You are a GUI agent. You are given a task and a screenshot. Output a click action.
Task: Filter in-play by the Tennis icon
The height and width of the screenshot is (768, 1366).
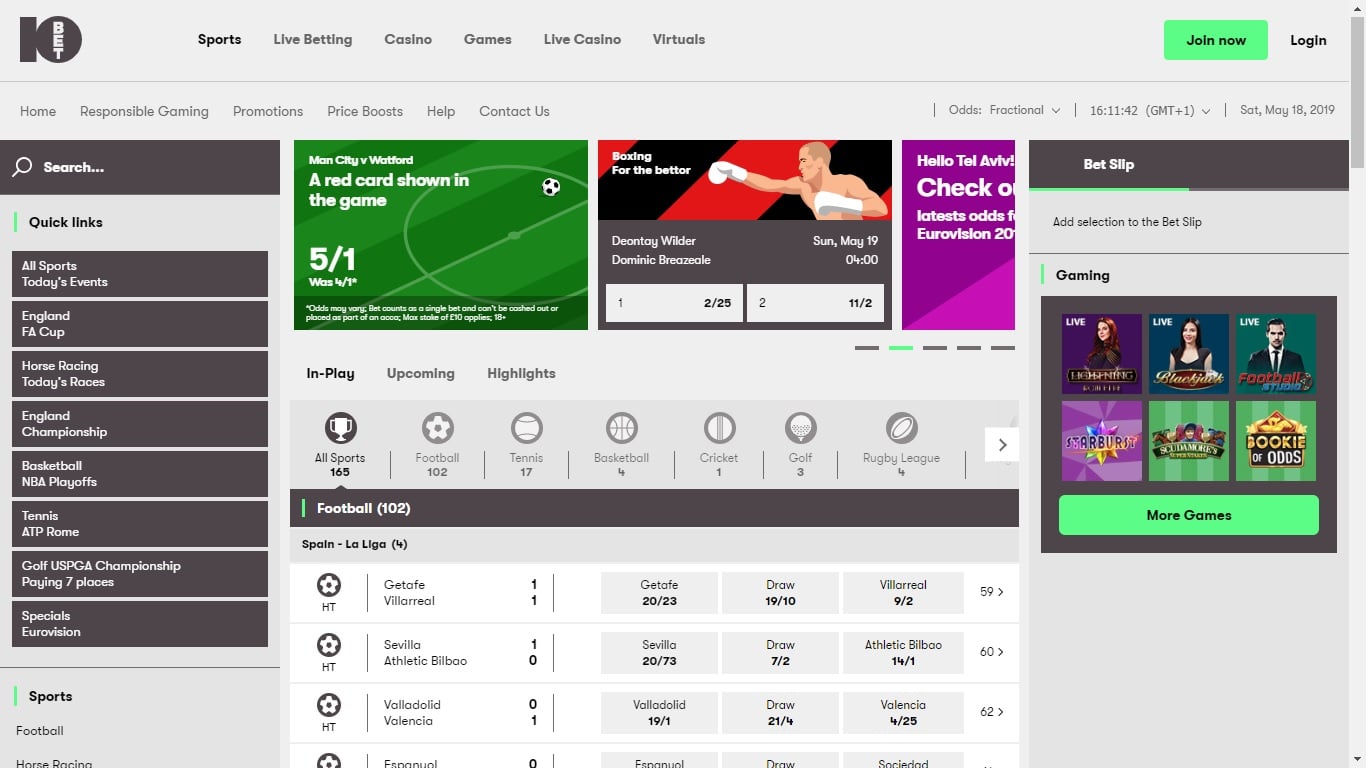coord(526,429)
